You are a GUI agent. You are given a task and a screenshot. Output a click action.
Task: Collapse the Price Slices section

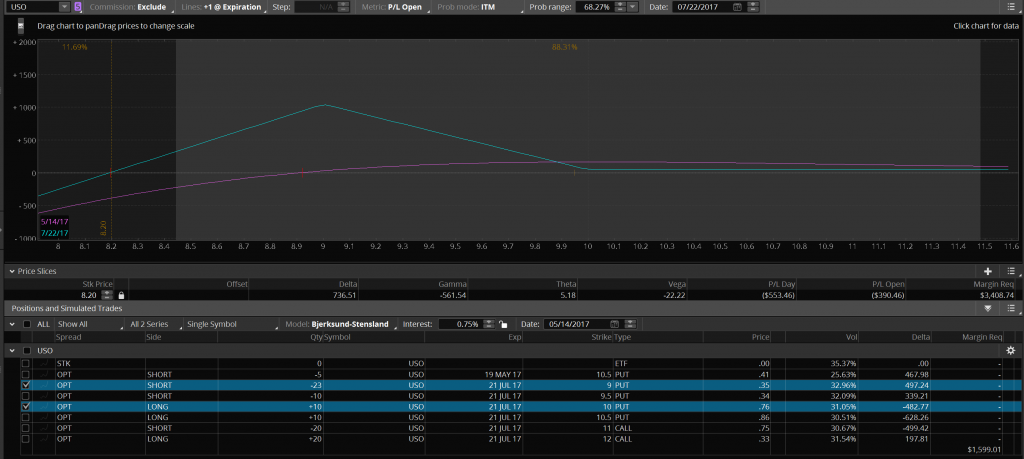[11, 271]
